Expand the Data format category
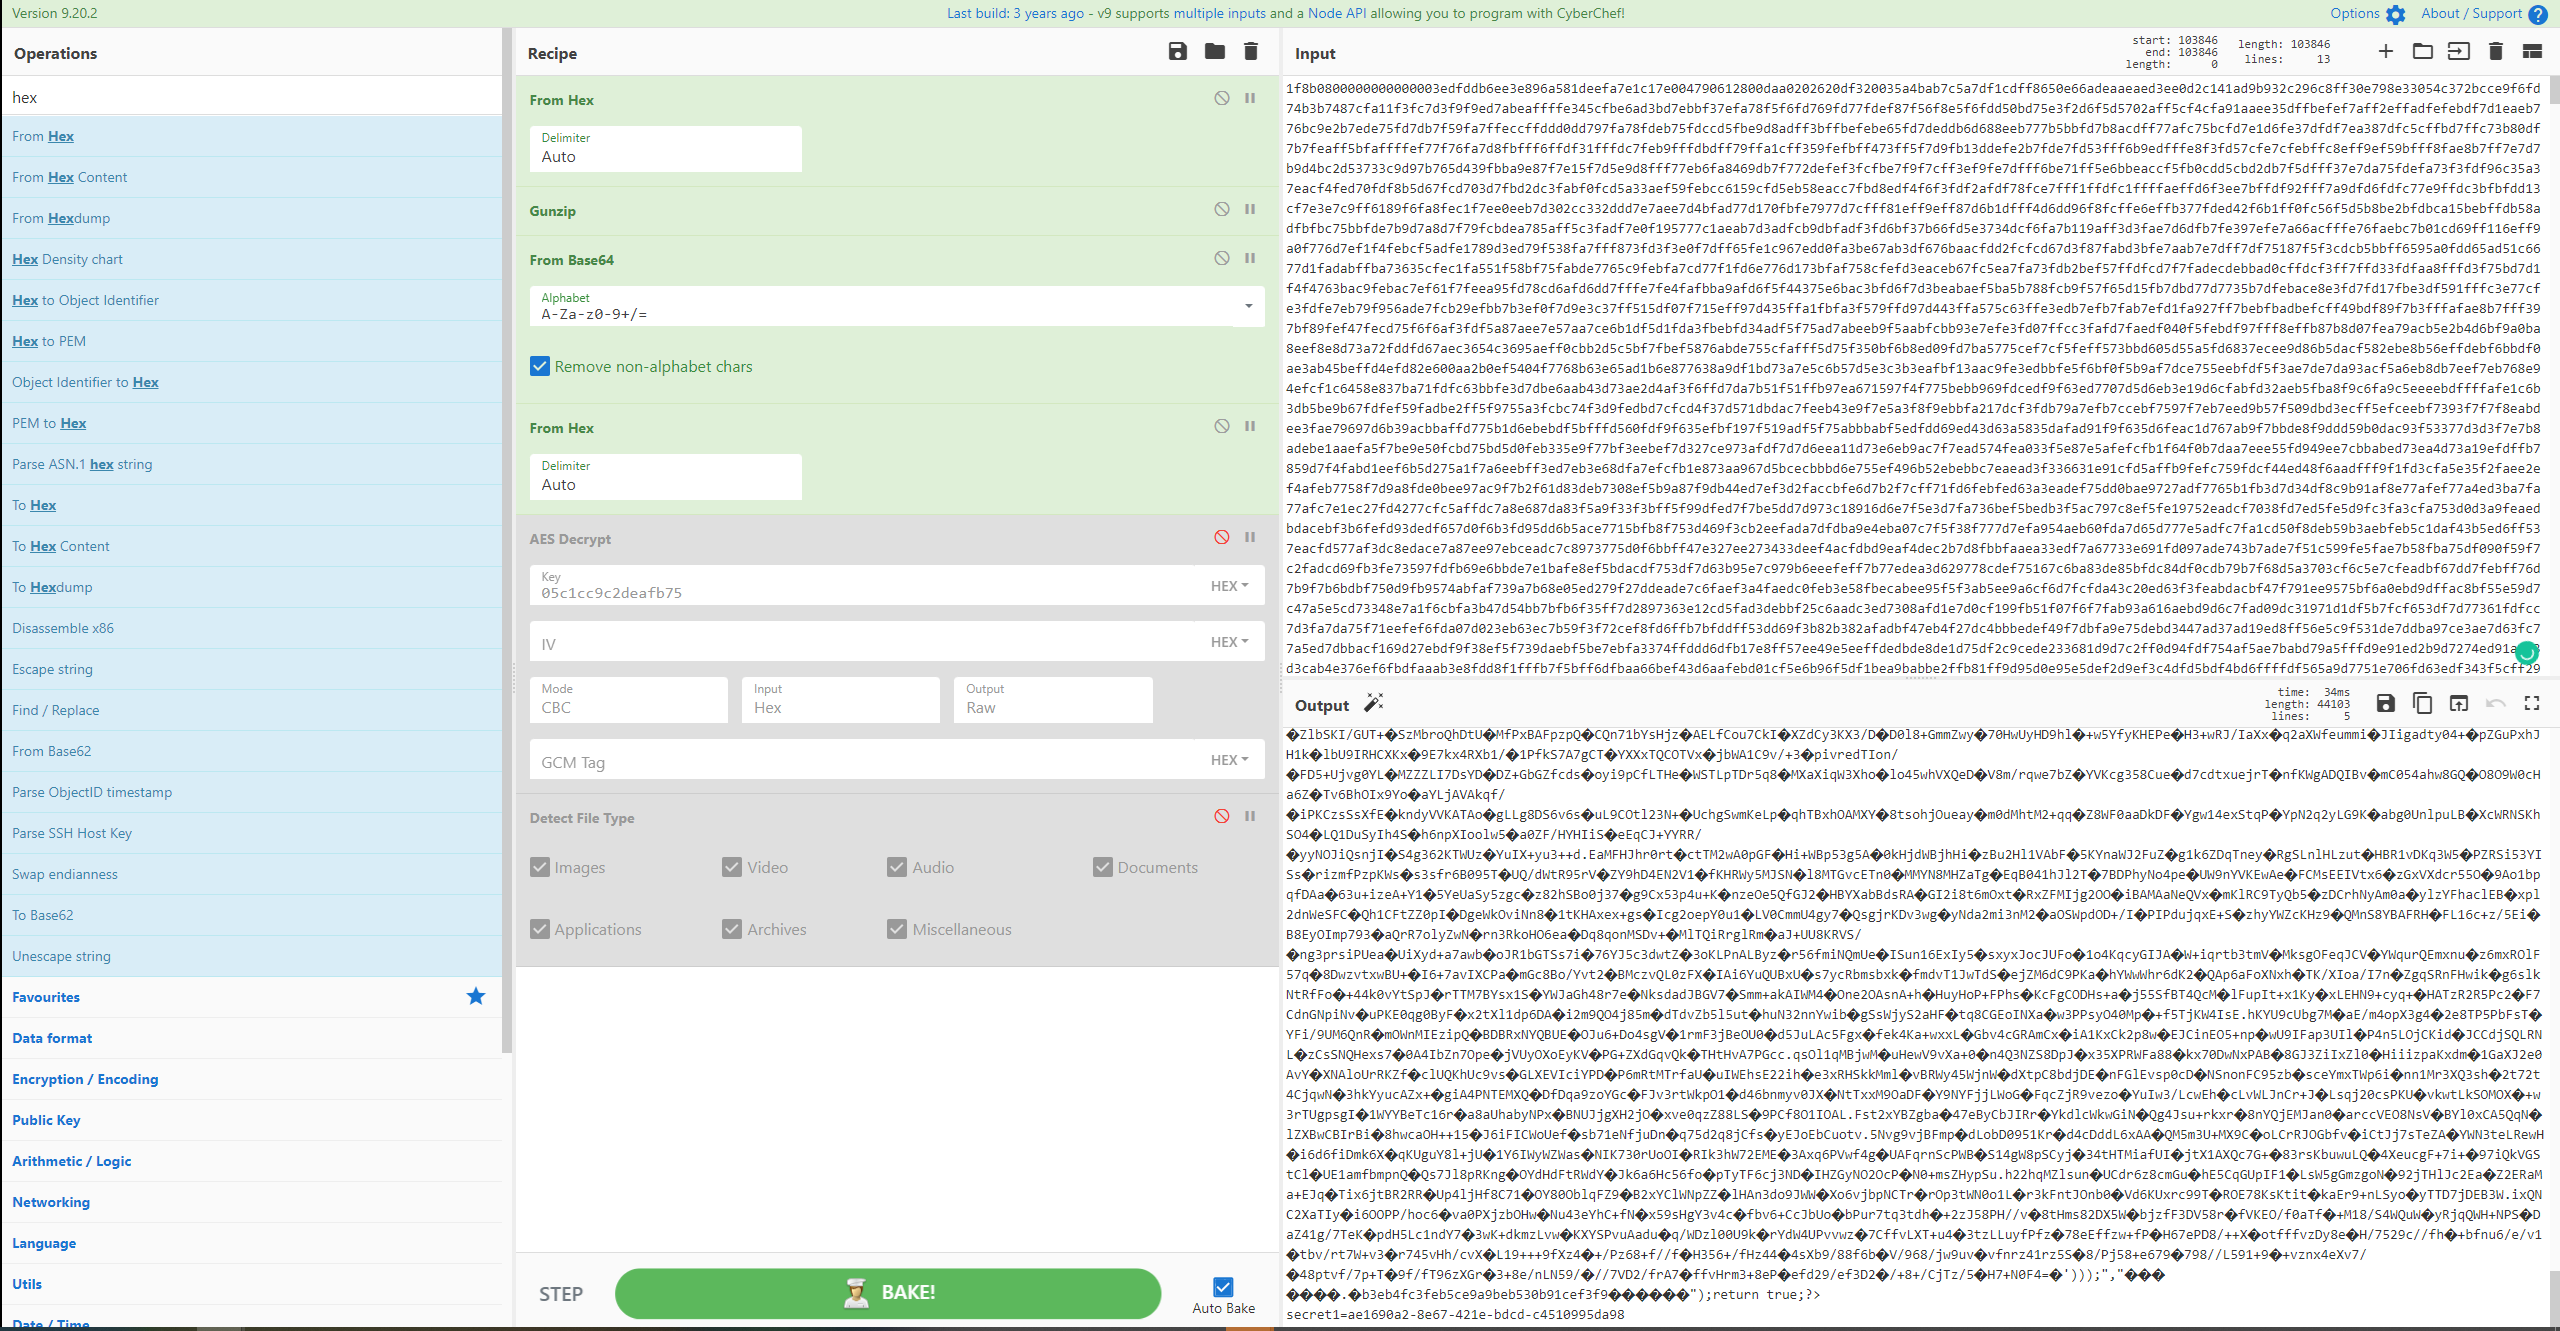 (52, 1038)
